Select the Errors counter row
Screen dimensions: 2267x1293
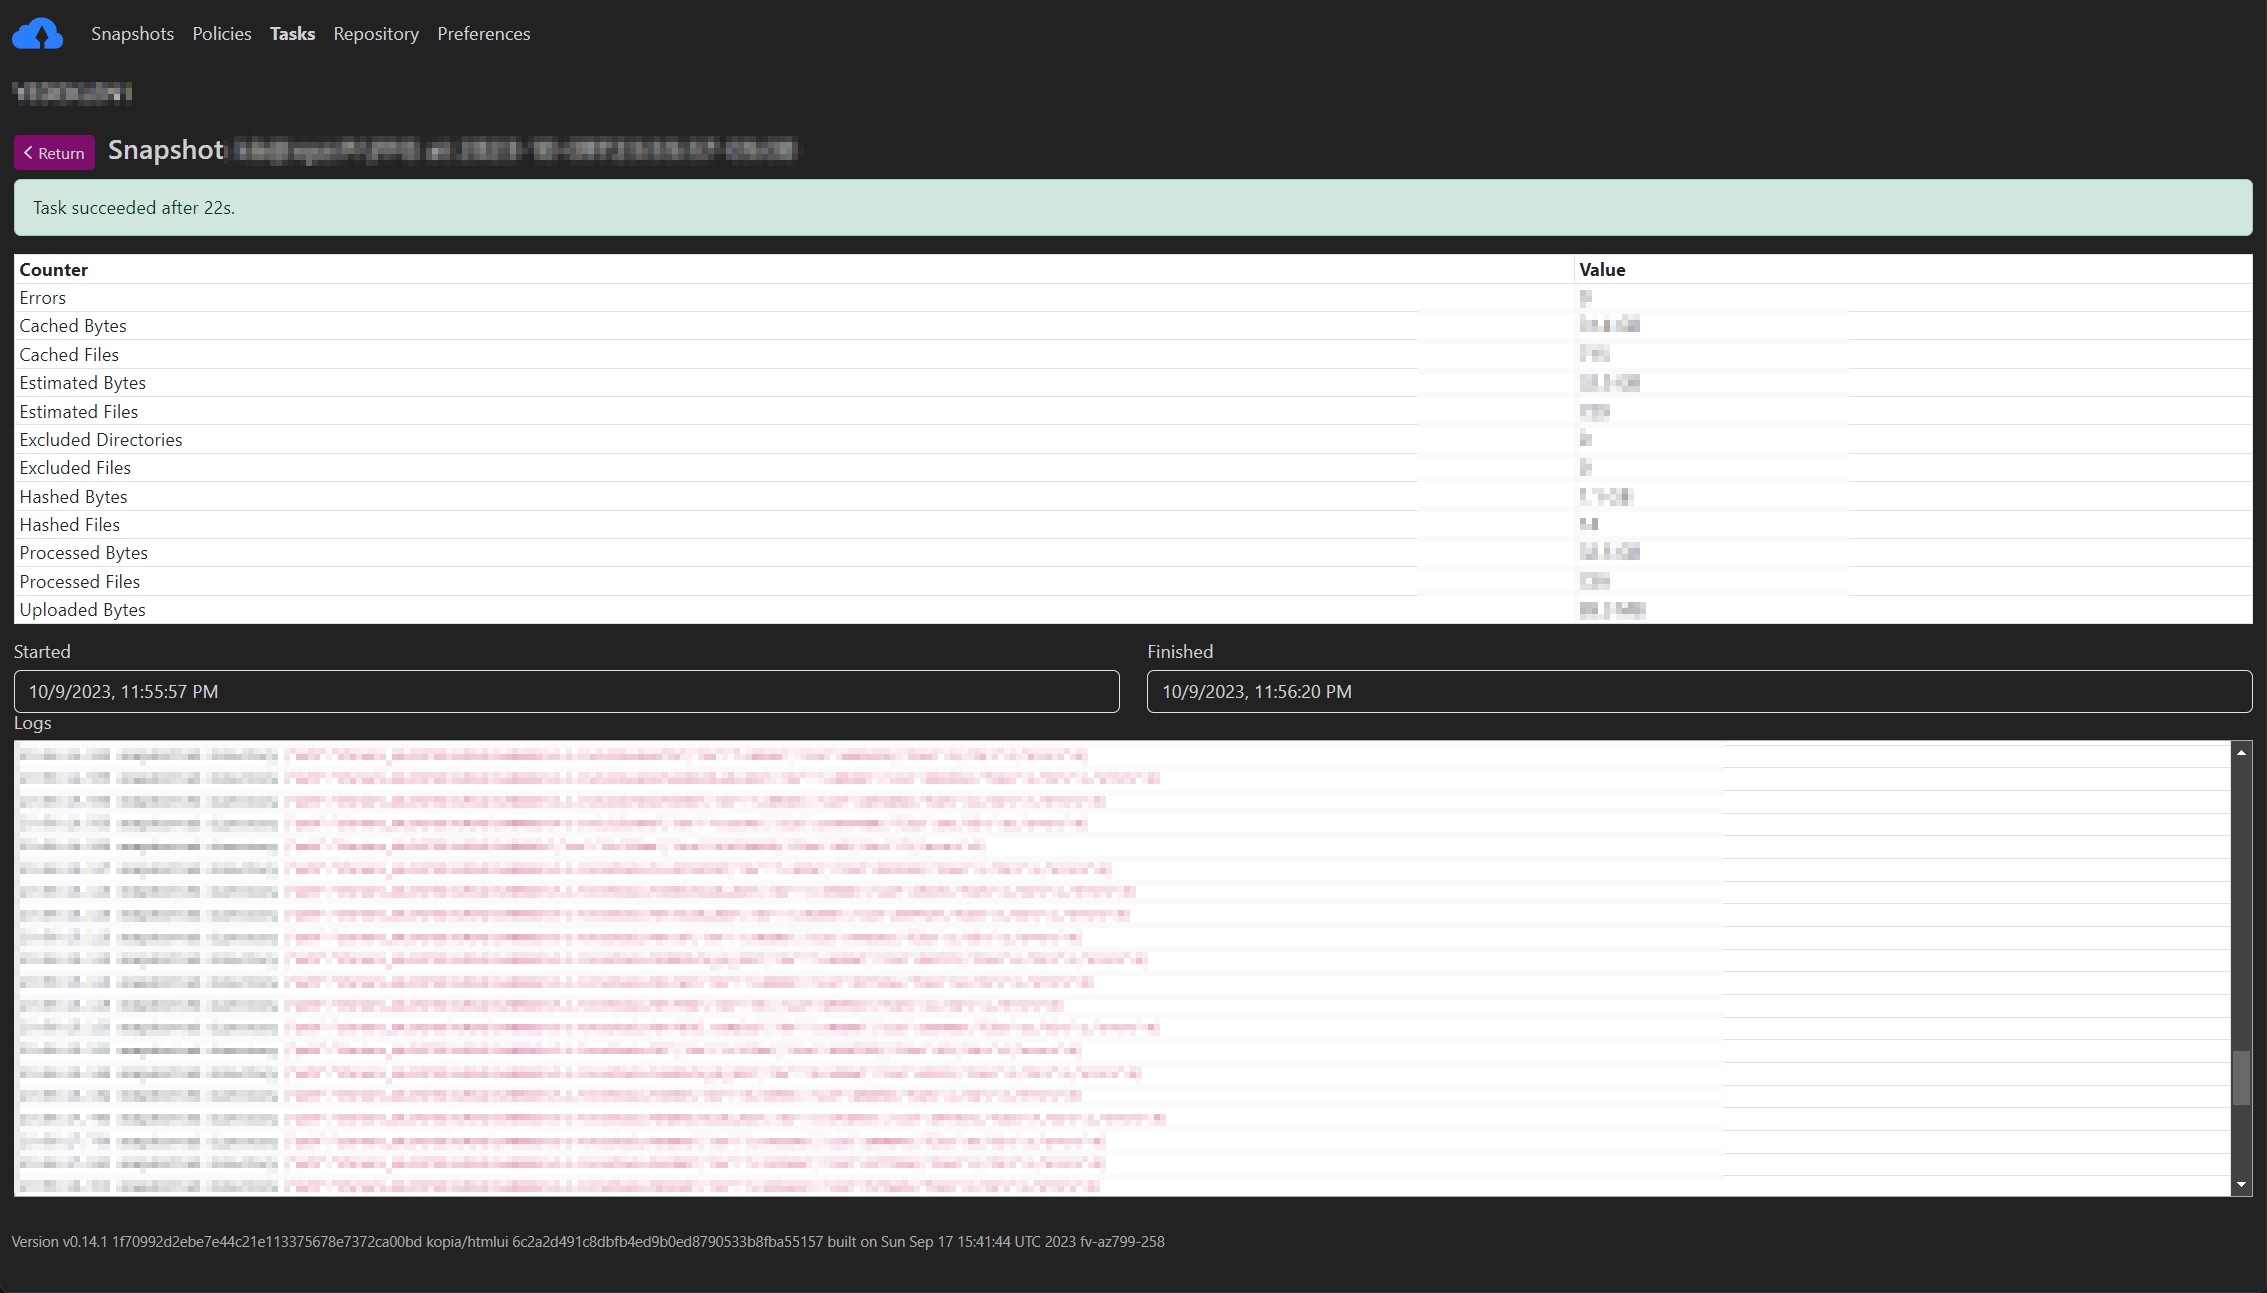click(42, 297)
